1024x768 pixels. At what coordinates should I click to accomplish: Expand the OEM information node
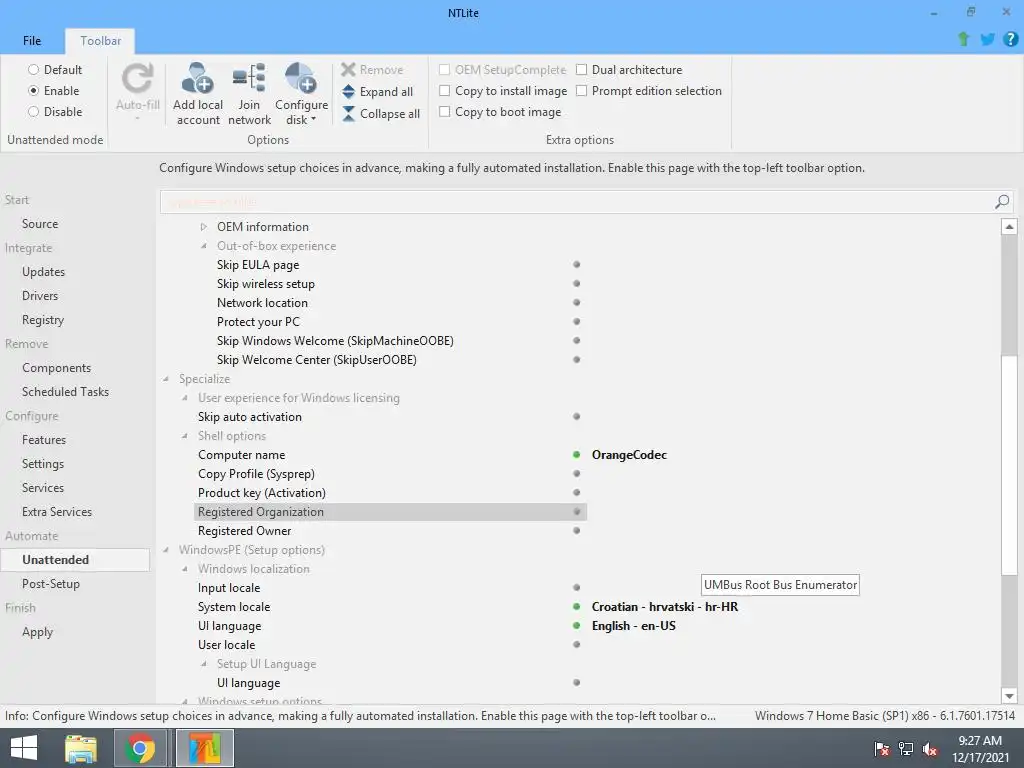pos(204,227)
